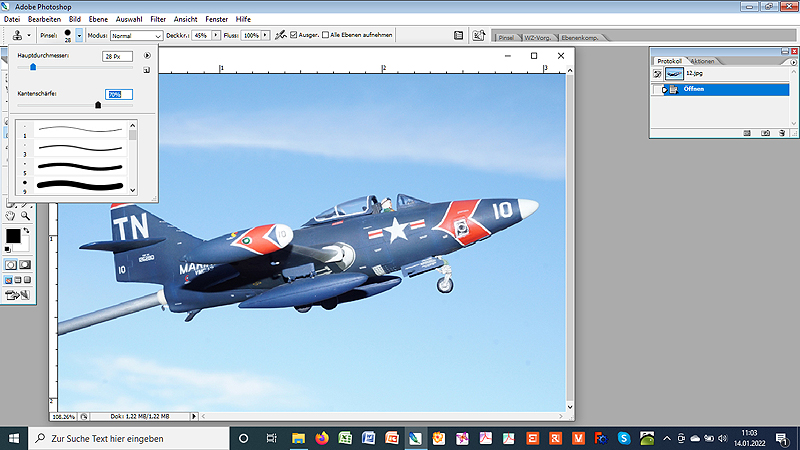Select the Öffnen history state
This screenshot has width=800, height=450.
(726, 90)
